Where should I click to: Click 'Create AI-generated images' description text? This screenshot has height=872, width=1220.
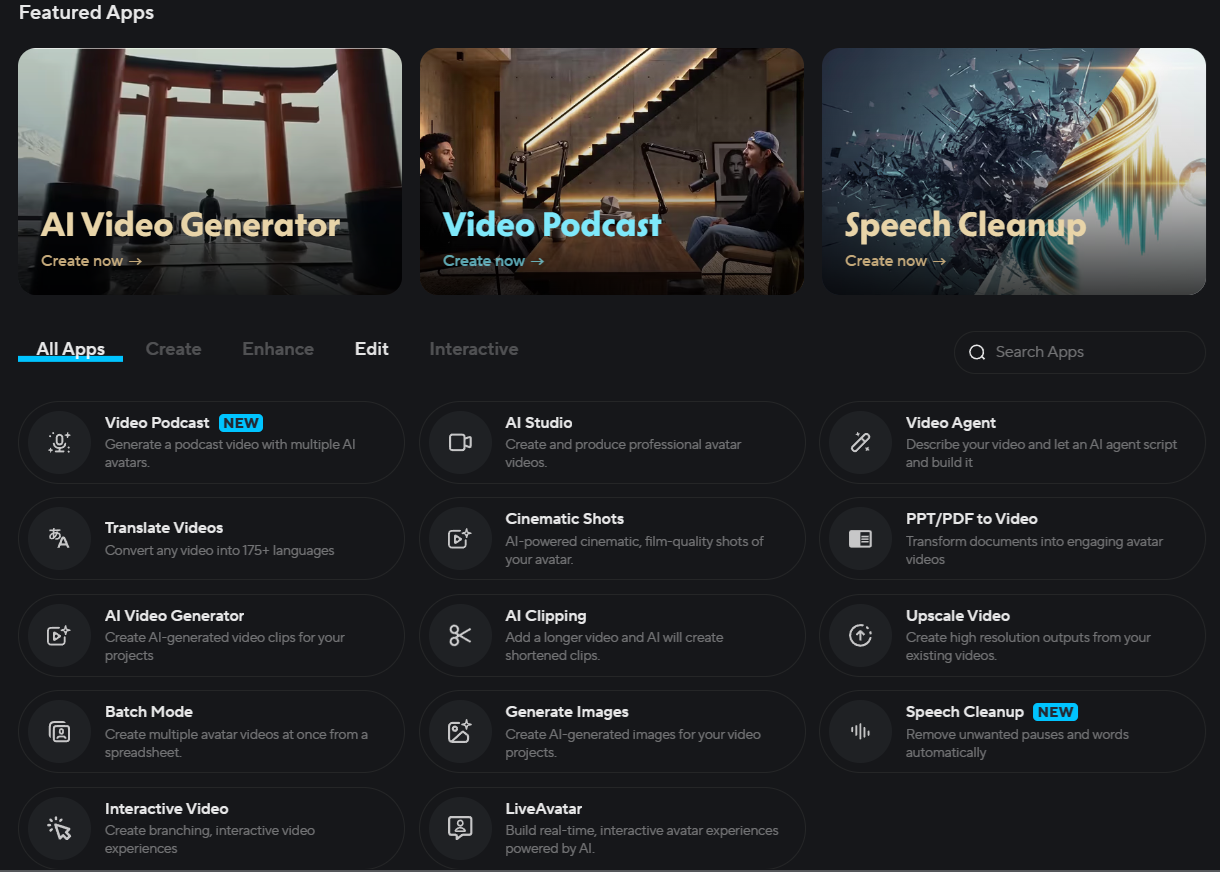pyautogui.click(x=633, y=743)
